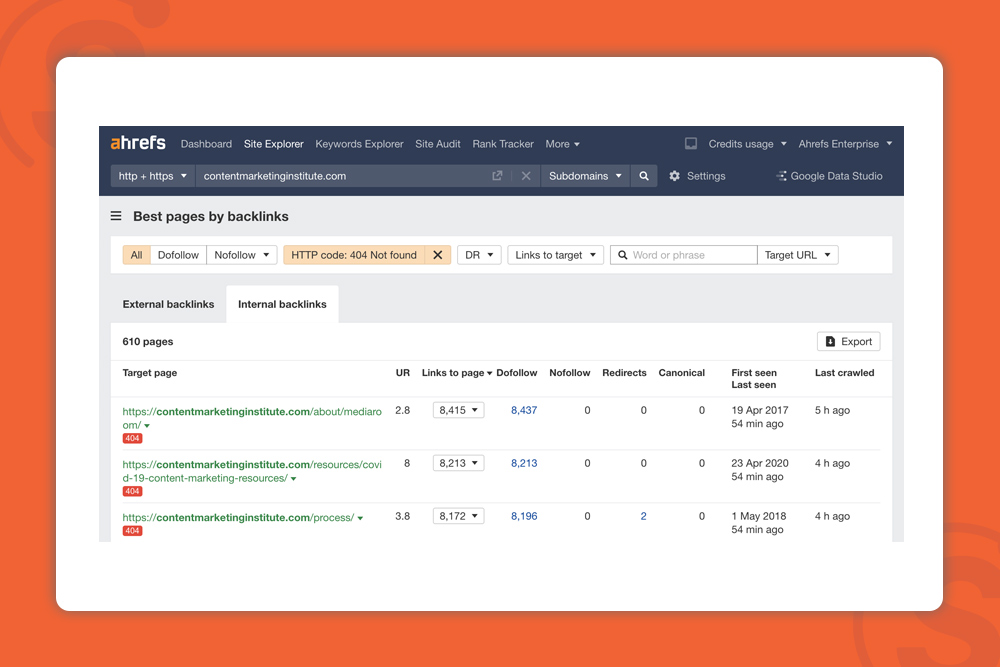The width and height of the screenshot is (1000, 667).
Task: Click the Settings gear icon
Action: 674,176
